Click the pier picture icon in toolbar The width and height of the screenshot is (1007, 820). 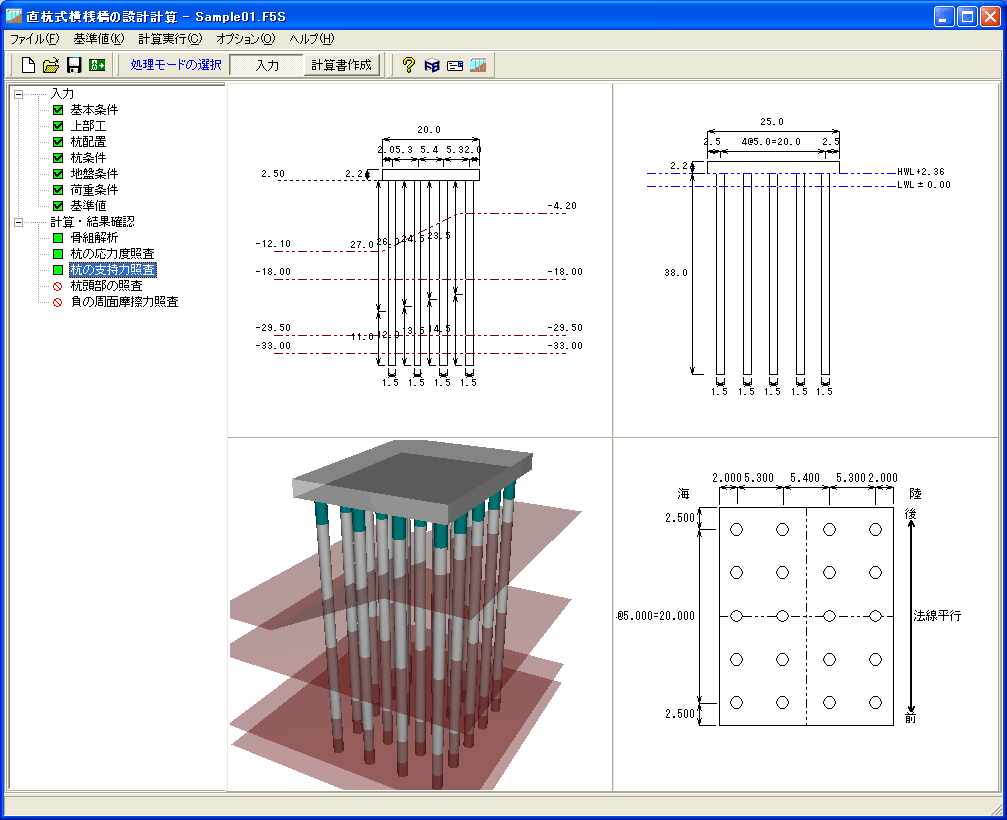point(478,65)
